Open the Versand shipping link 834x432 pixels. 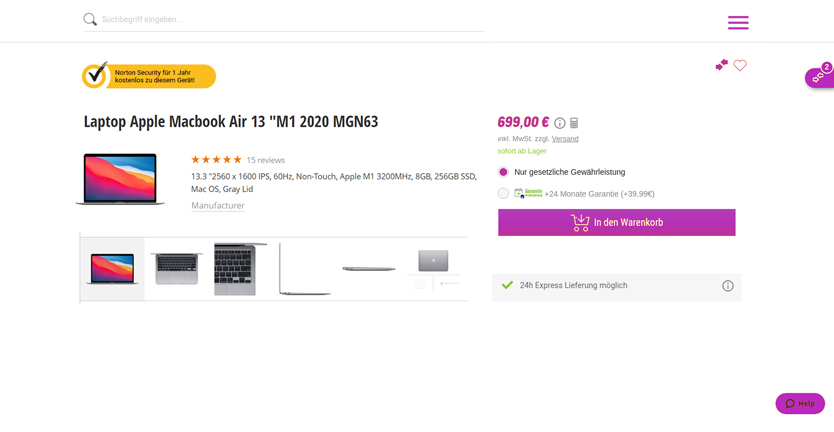click(x=565, y=139)
